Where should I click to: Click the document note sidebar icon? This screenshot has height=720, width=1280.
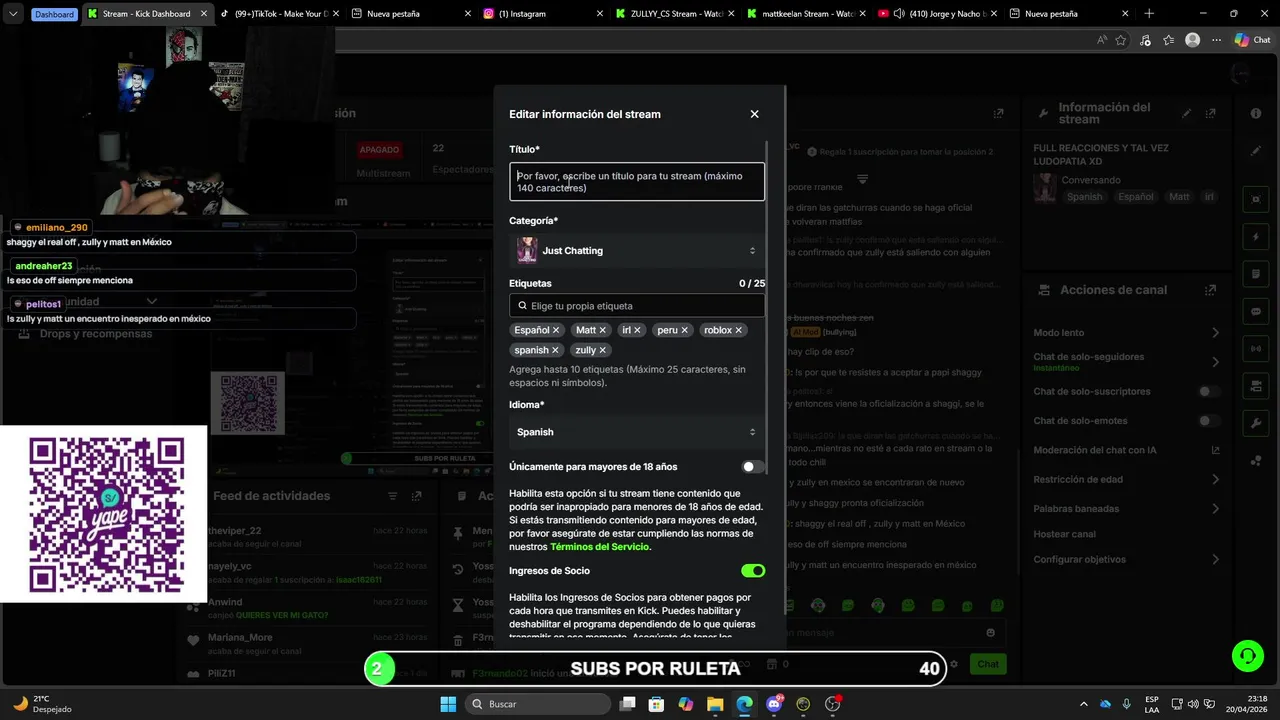point(1256,274)
